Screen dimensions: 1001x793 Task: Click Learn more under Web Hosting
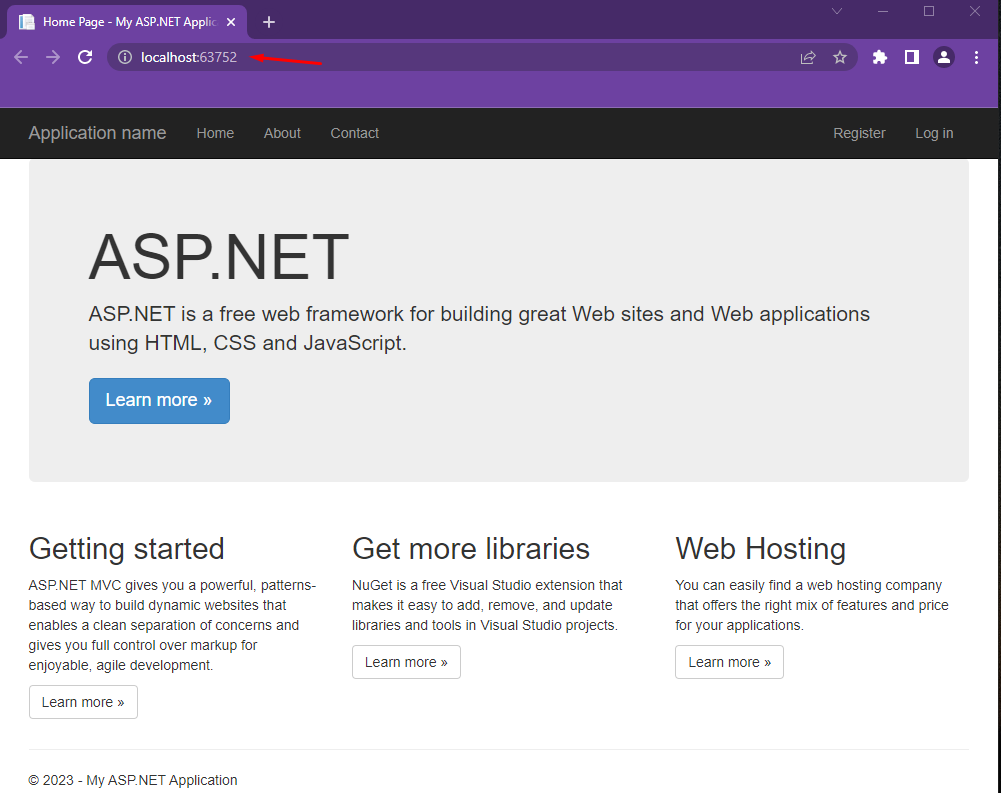coord(729,662)
